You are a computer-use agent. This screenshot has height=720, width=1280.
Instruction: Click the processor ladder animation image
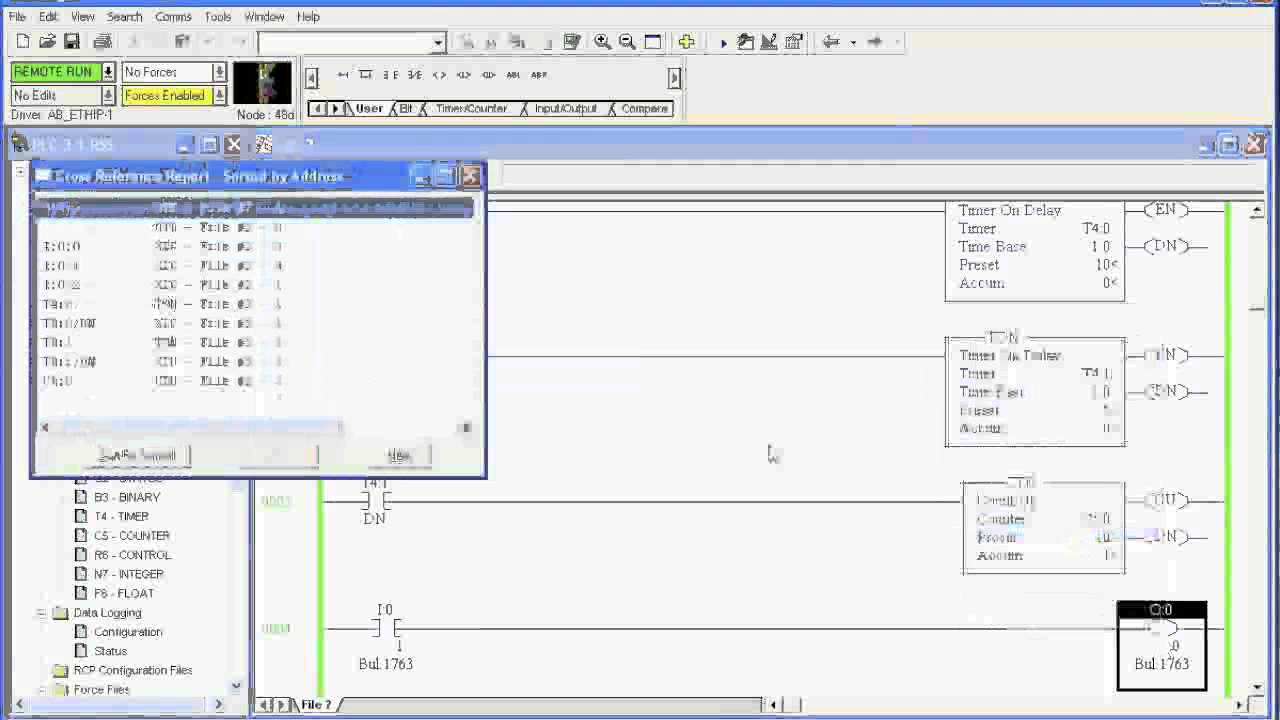pyautogui.click(x=263, y=83)
